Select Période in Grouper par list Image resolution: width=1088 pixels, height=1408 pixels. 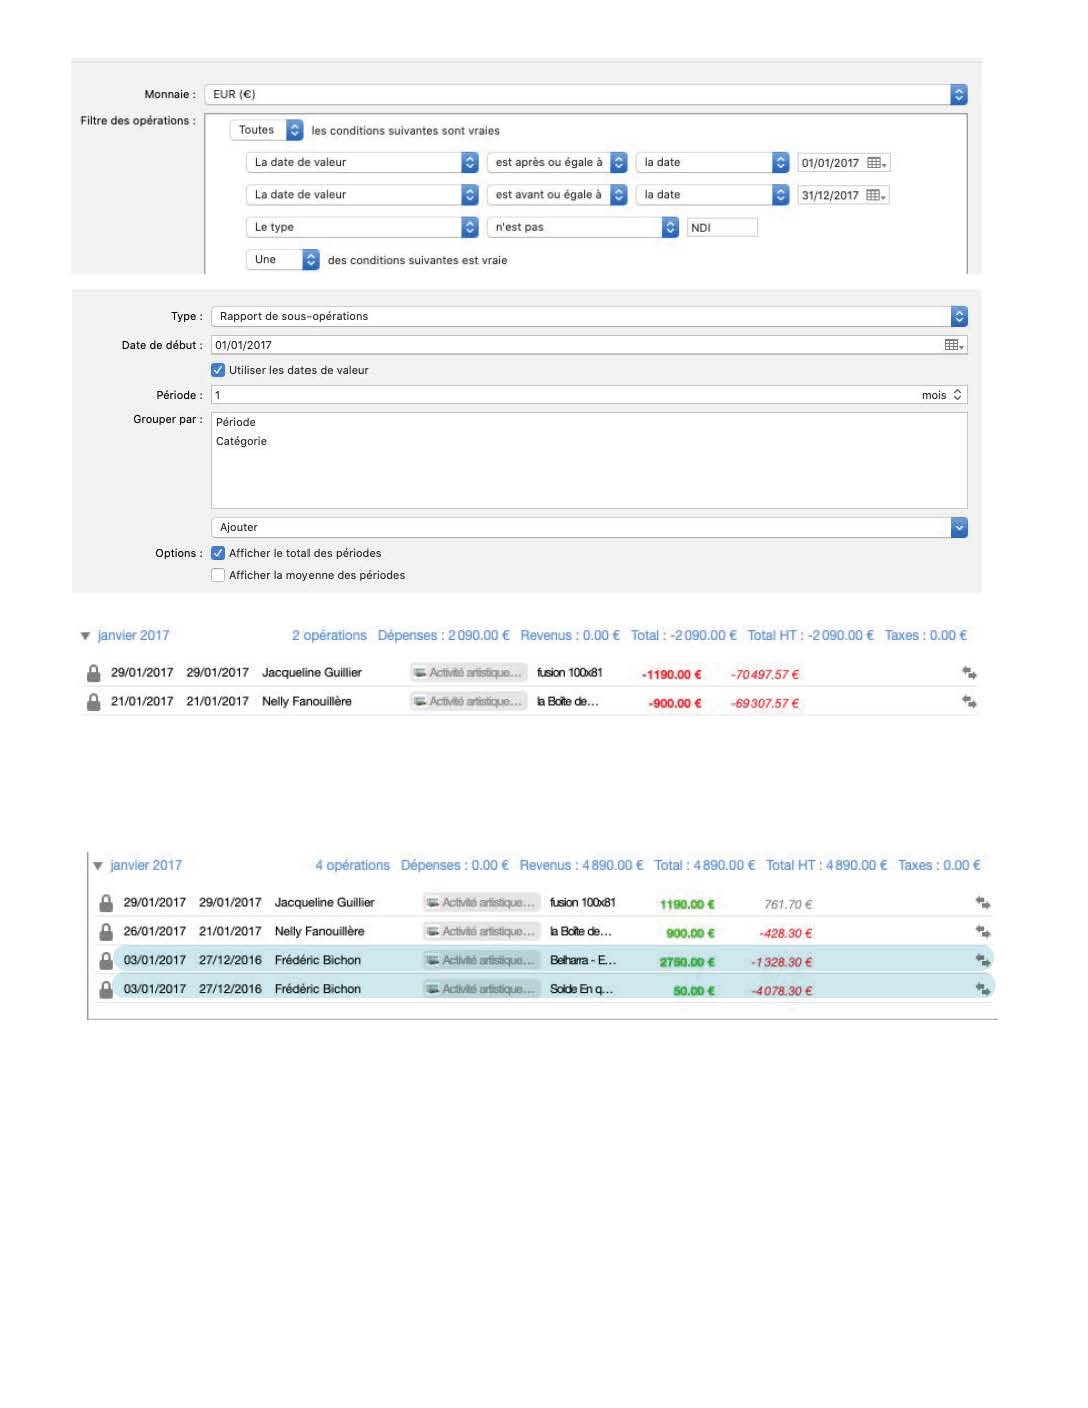236,422
